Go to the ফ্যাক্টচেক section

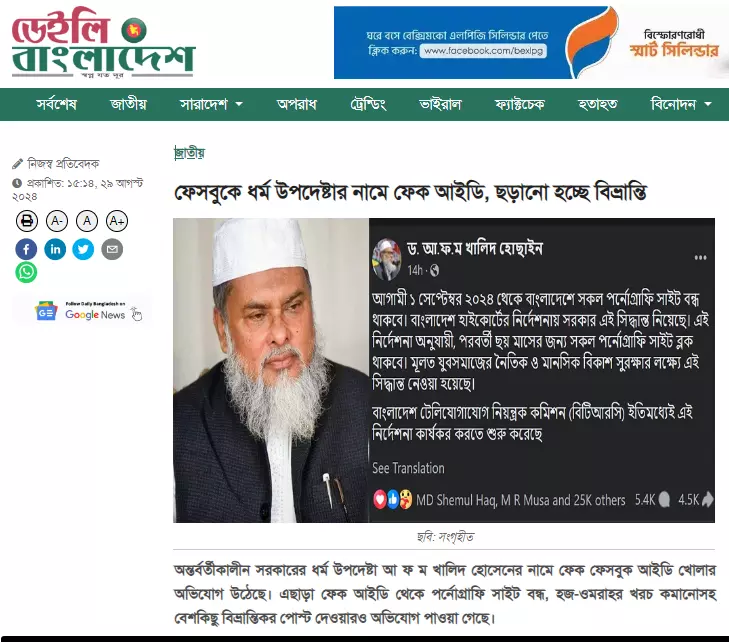point(519,104)
